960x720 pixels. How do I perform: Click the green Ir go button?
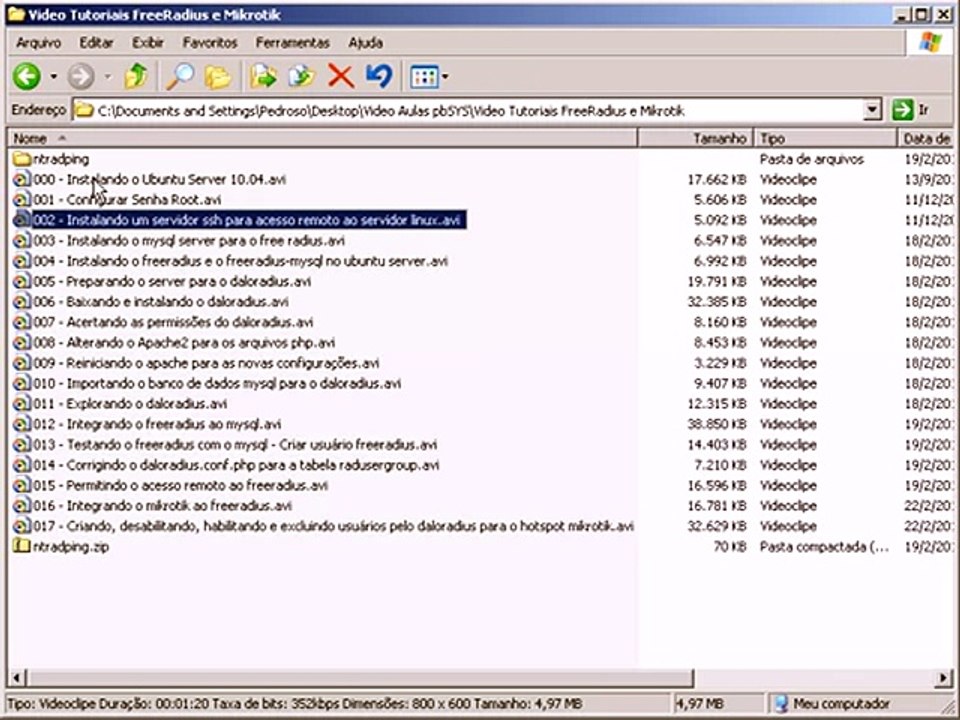pos(911,110)
